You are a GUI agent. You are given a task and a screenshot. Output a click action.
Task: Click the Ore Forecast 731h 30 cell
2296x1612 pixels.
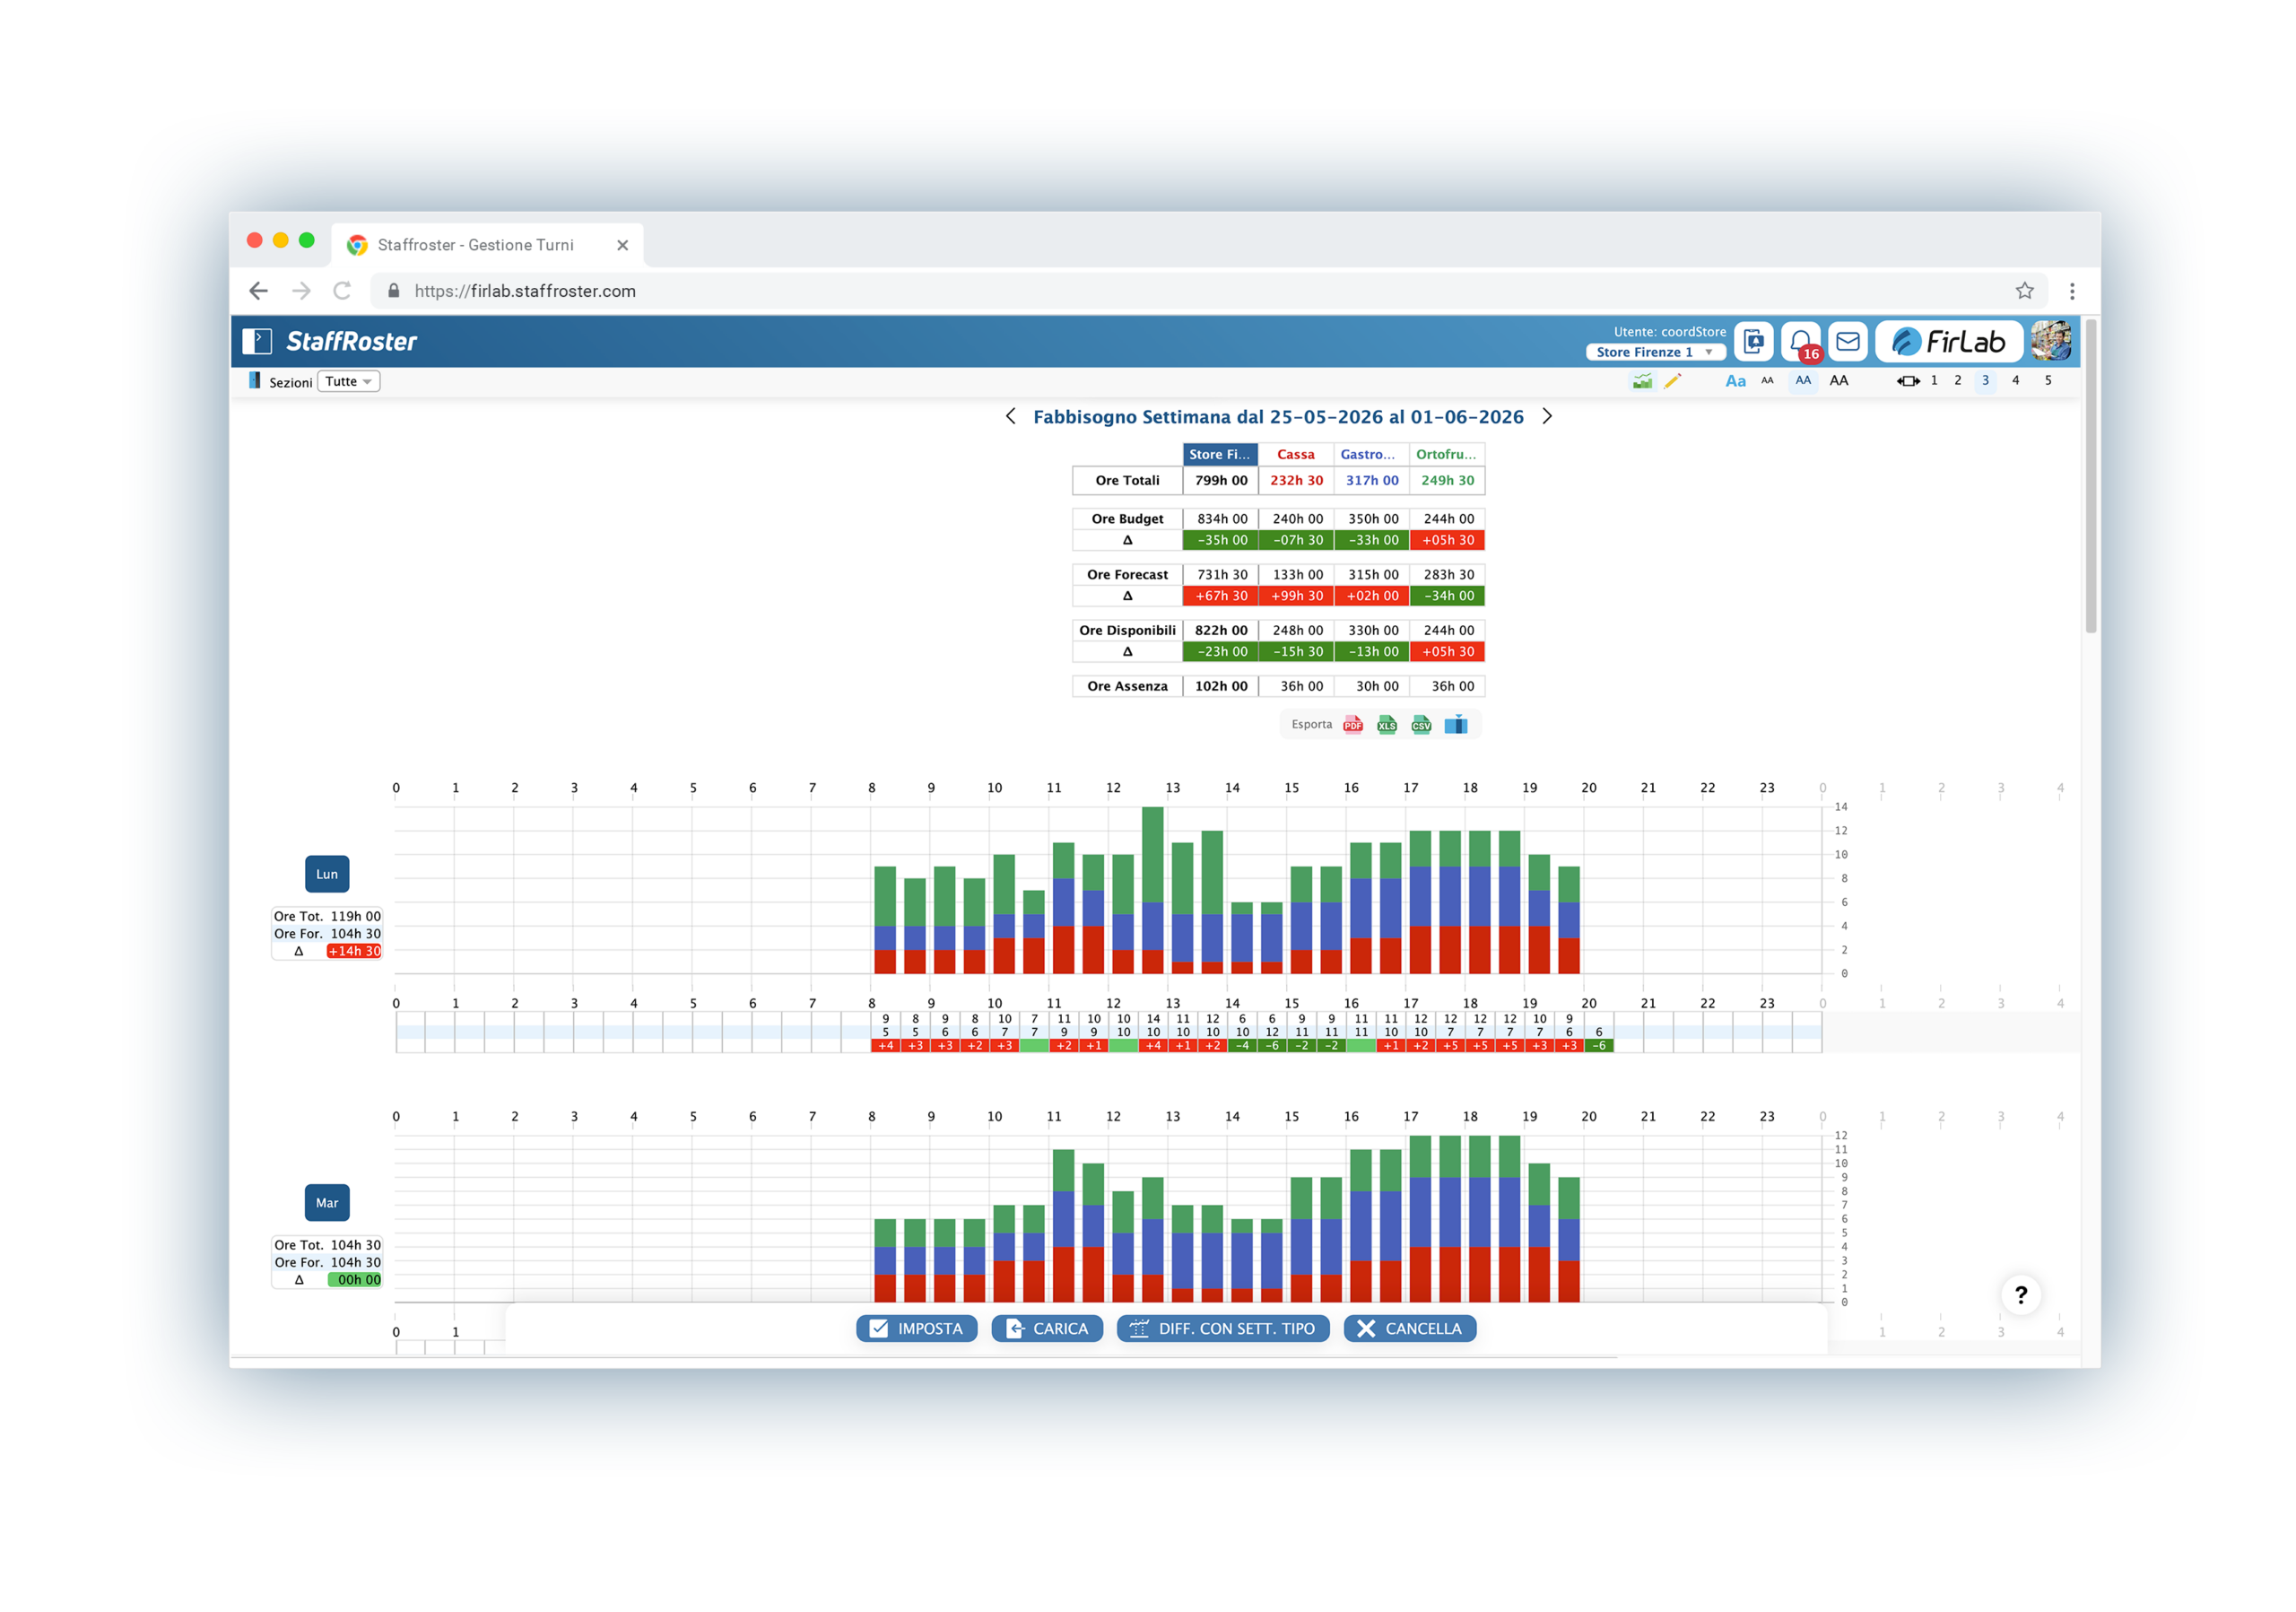(1221, 575)
